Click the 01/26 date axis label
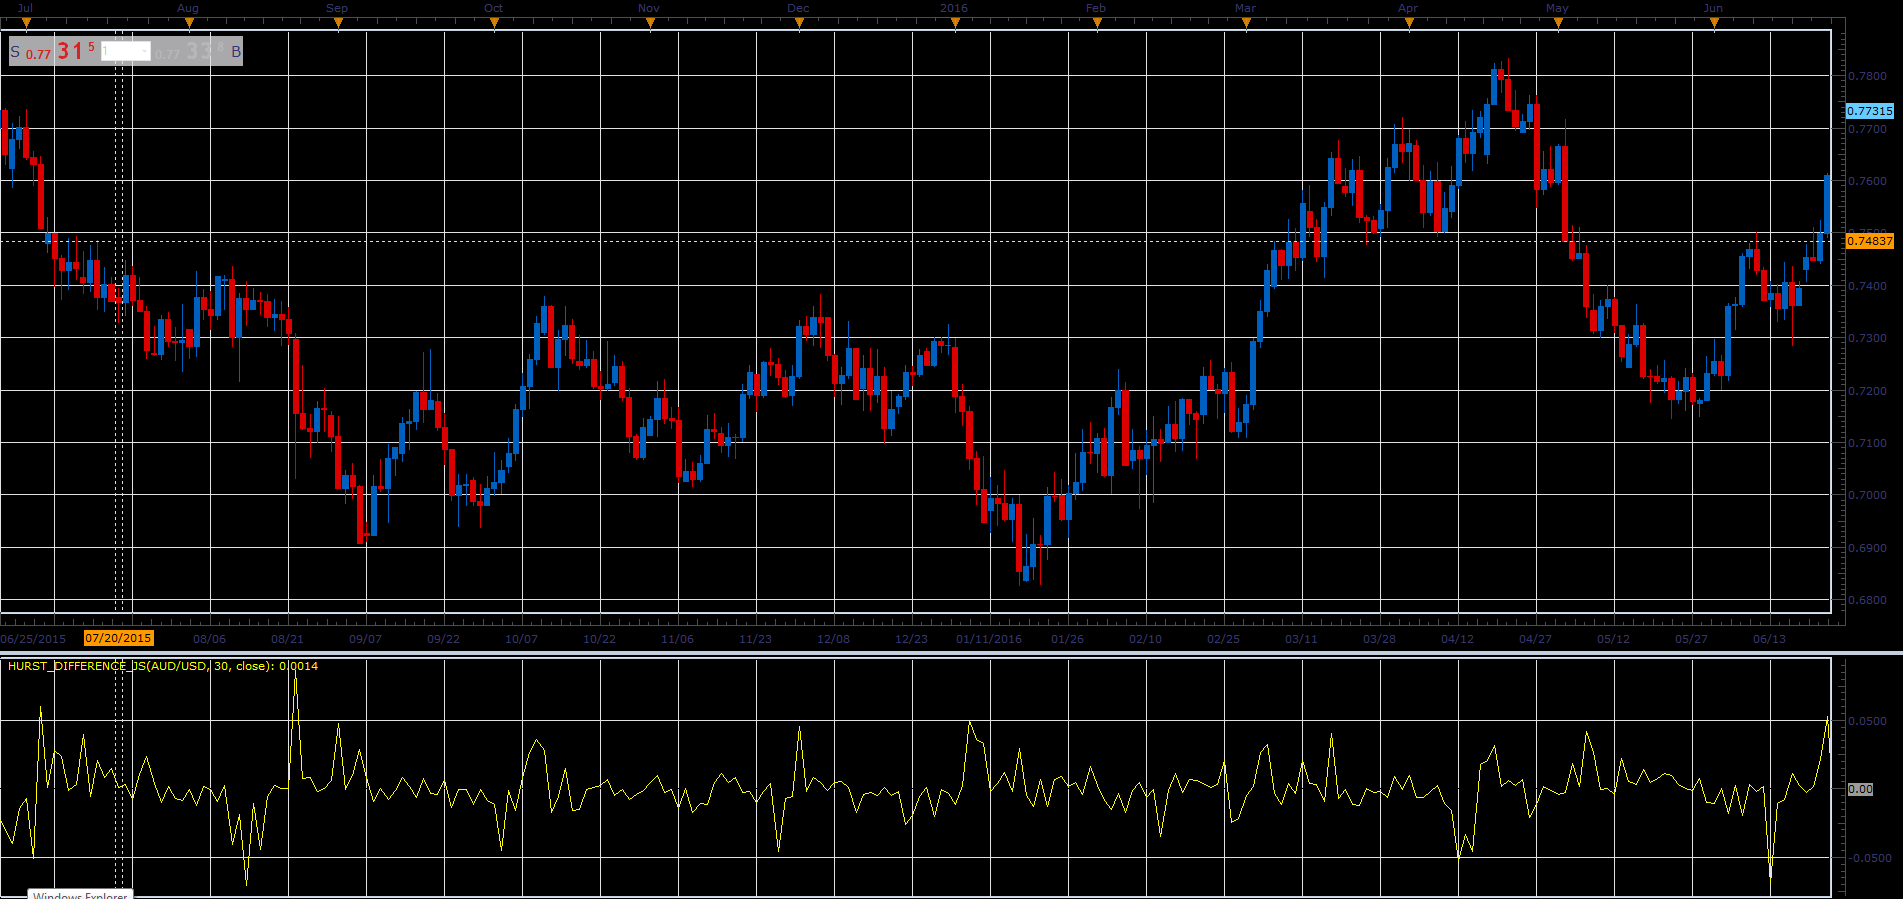The width and height of the screenshot is (1903, 899). click(x=1067, y=639)
